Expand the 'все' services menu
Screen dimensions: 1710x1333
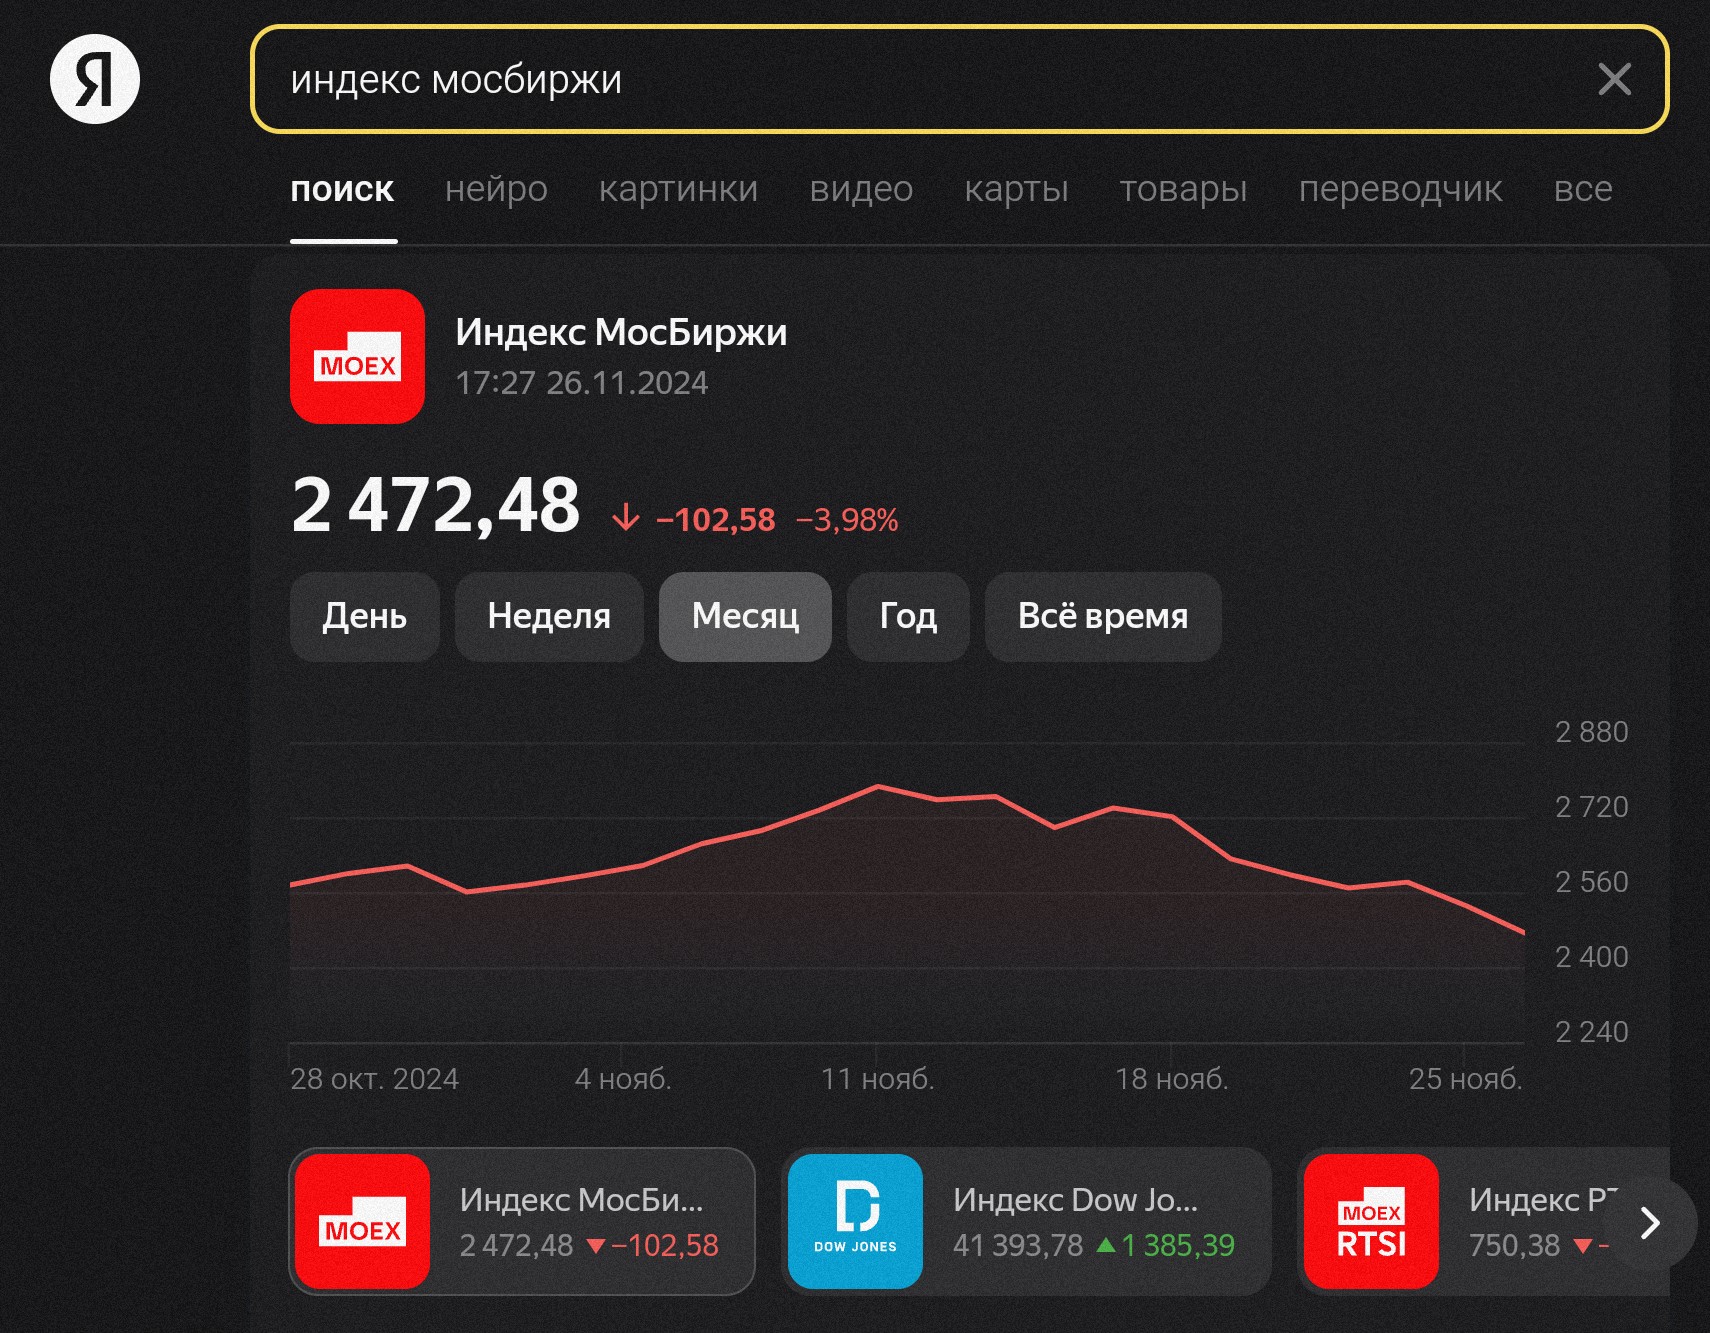click(x=1583, y=189)
